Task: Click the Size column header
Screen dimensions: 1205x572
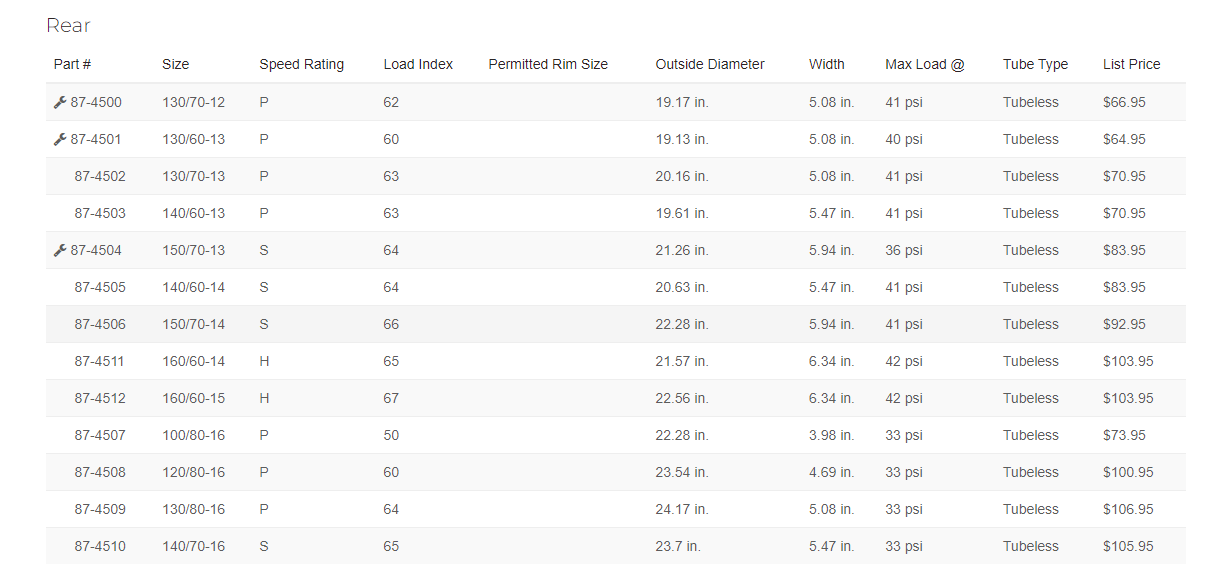Action: point(175,65)
